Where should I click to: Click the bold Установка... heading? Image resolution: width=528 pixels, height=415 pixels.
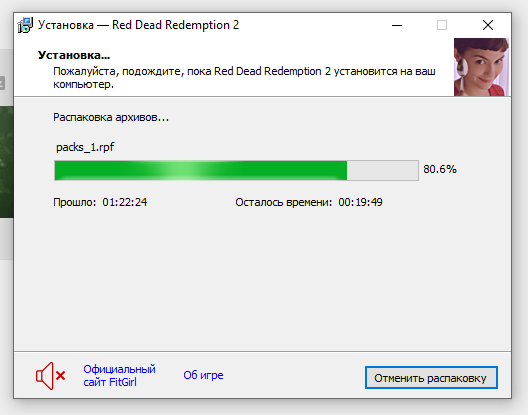(x=74, y=55)
